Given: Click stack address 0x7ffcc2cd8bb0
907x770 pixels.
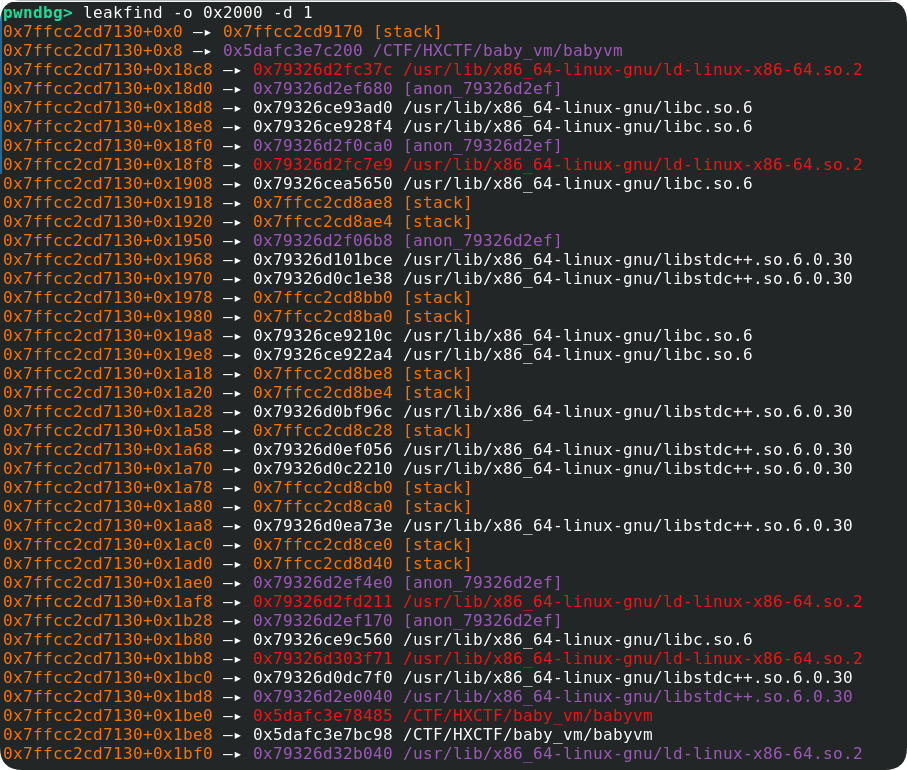Looking at the screenshot, I should (x=323, y=297).
